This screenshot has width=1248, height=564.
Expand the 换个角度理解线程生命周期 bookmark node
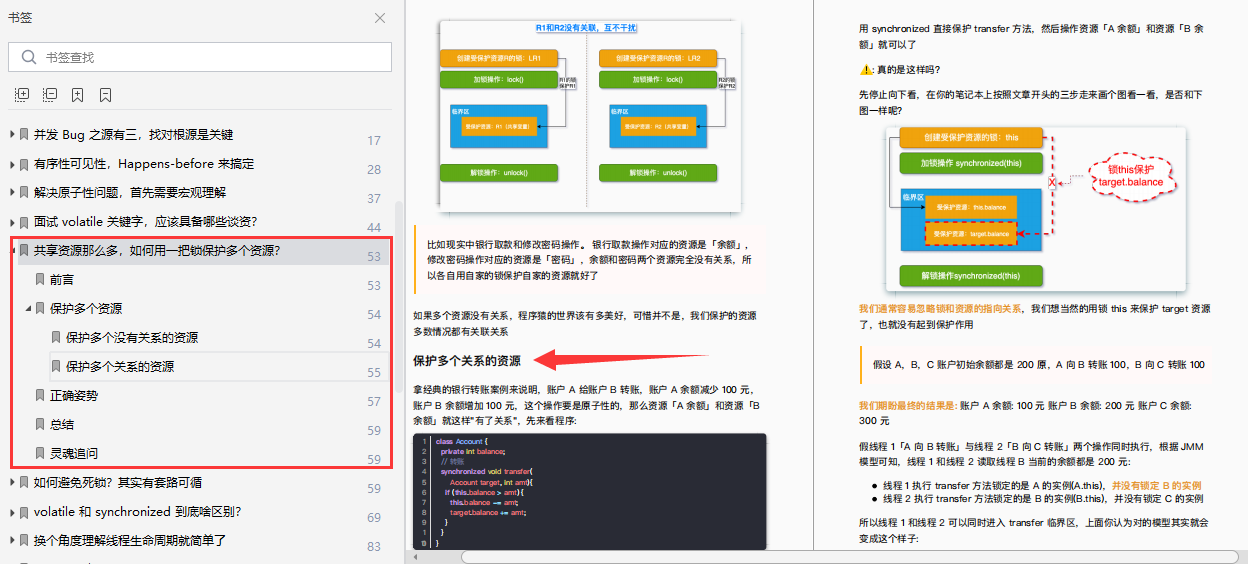pyautogui.click(x=12, y=540)
